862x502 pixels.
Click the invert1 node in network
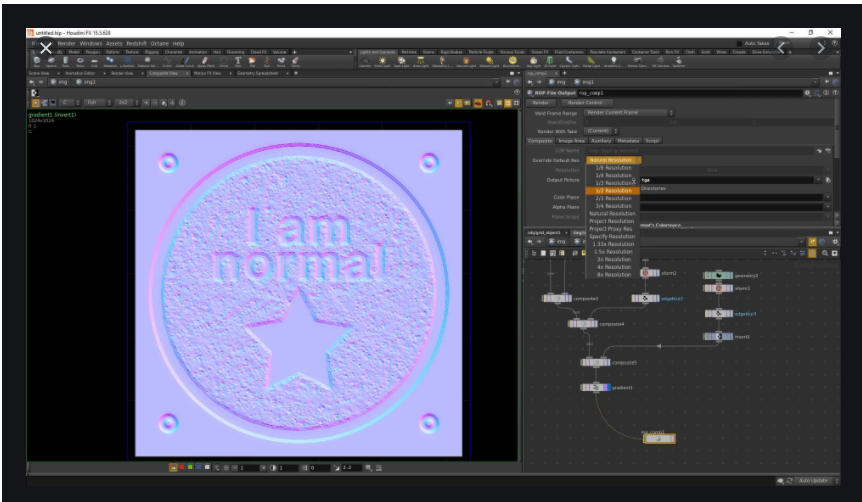click(718, 337)
